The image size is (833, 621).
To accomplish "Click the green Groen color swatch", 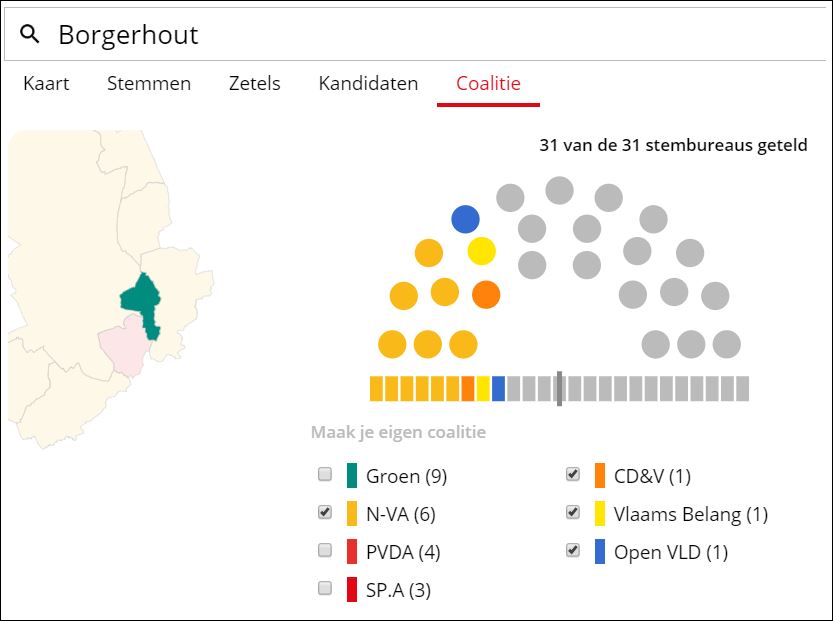I will pyautogui.click(x=352, y=476).
